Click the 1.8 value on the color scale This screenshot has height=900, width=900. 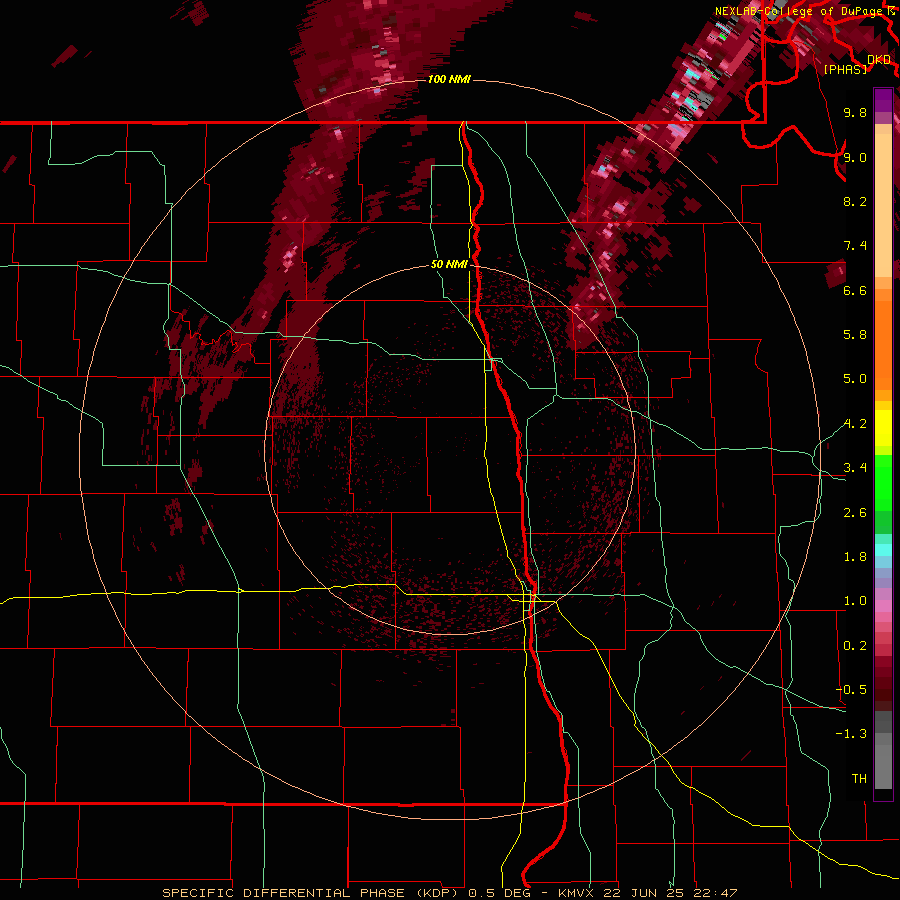855,557
